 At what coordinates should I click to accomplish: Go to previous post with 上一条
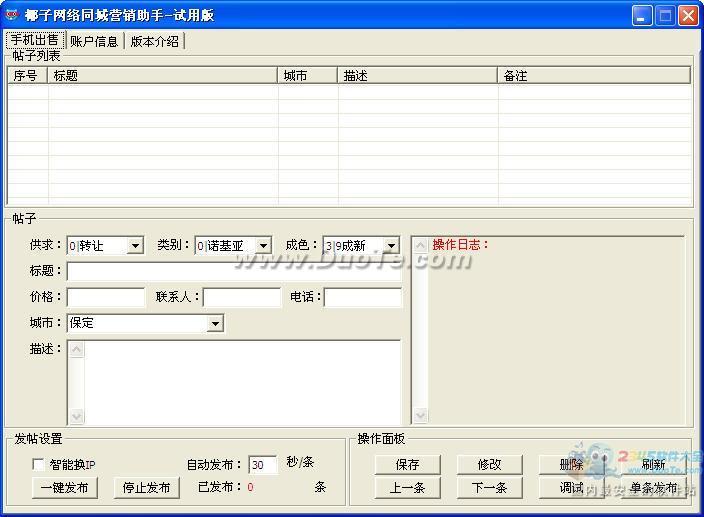(x=408, y=488)
